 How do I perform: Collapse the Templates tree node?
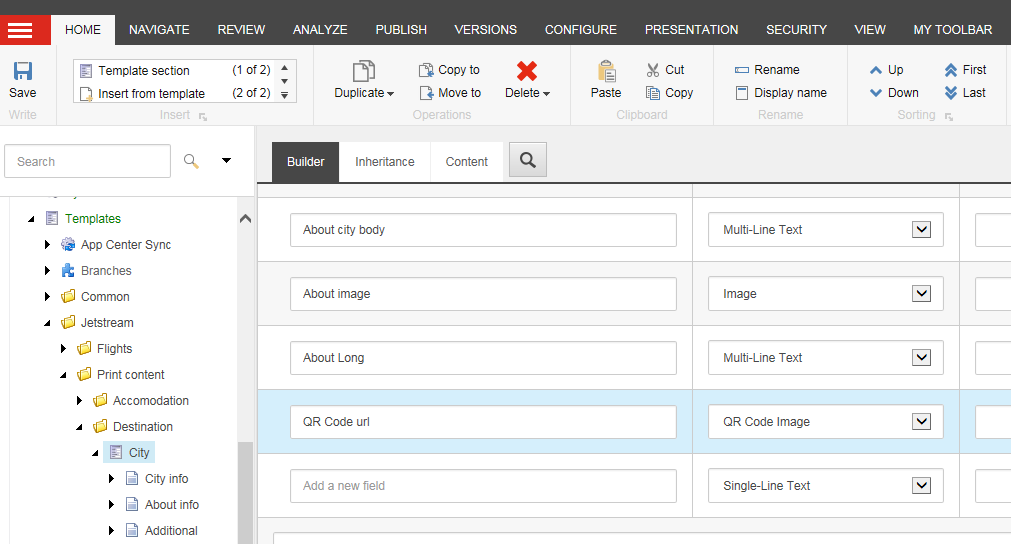click(31, 219)
